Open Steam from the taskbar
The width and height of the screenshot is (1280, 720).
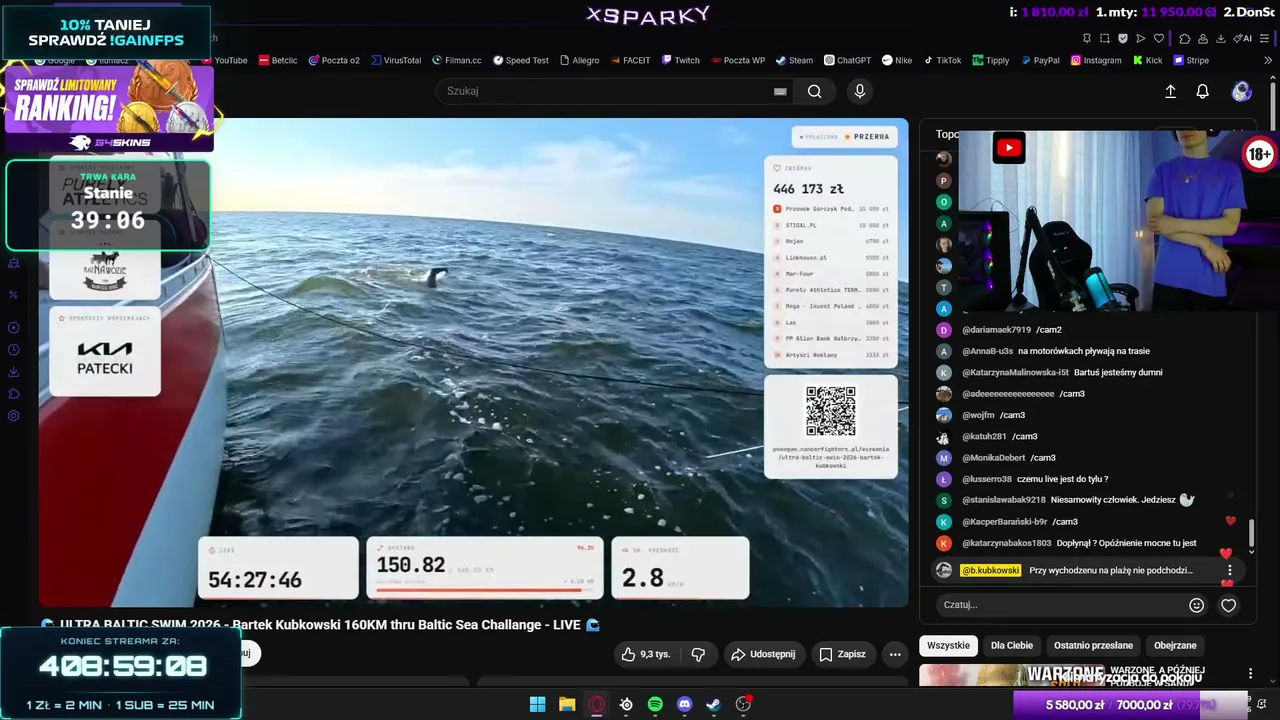[713, 704]
